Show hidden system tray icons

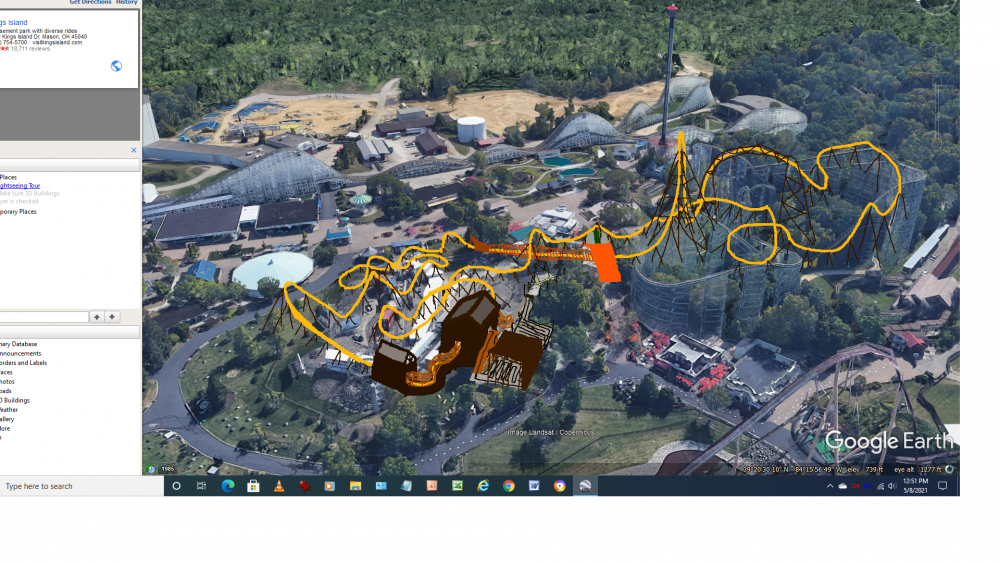coord(830,486)
